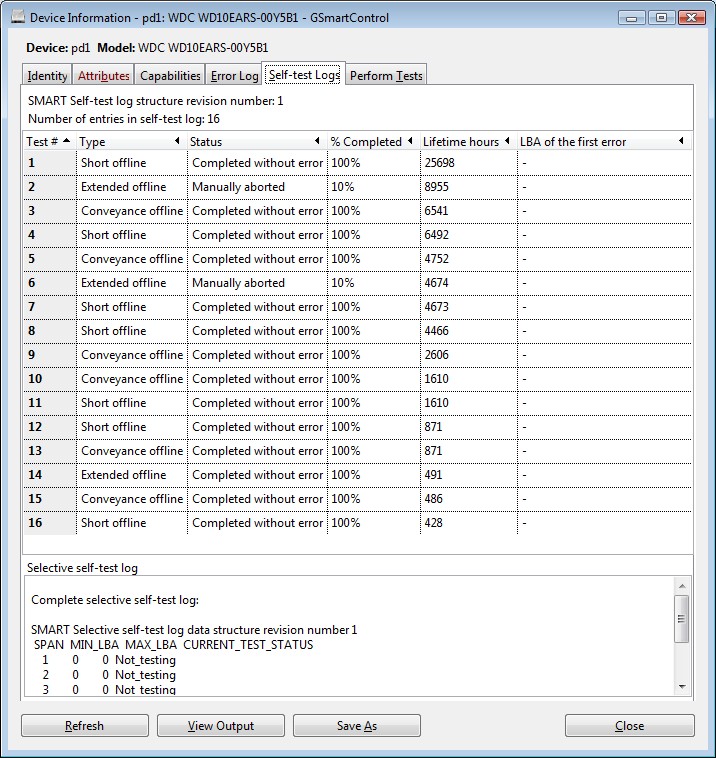This screenshot has height=758, width=716.
Task: Close the window via title bar X
Action: pos(691,18)
